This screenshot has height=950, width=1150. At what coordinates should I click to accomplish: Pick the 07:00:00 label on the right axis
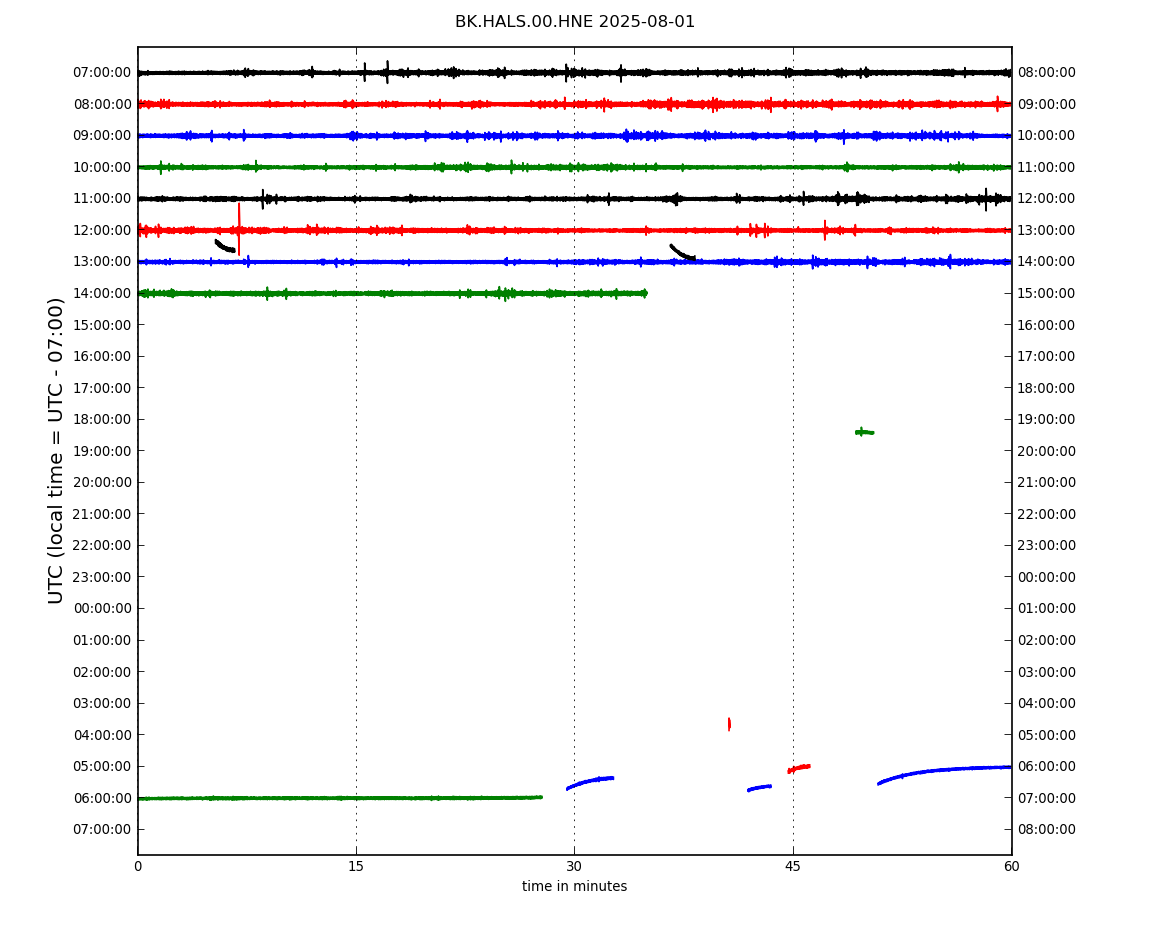[x=1047, y=798]
